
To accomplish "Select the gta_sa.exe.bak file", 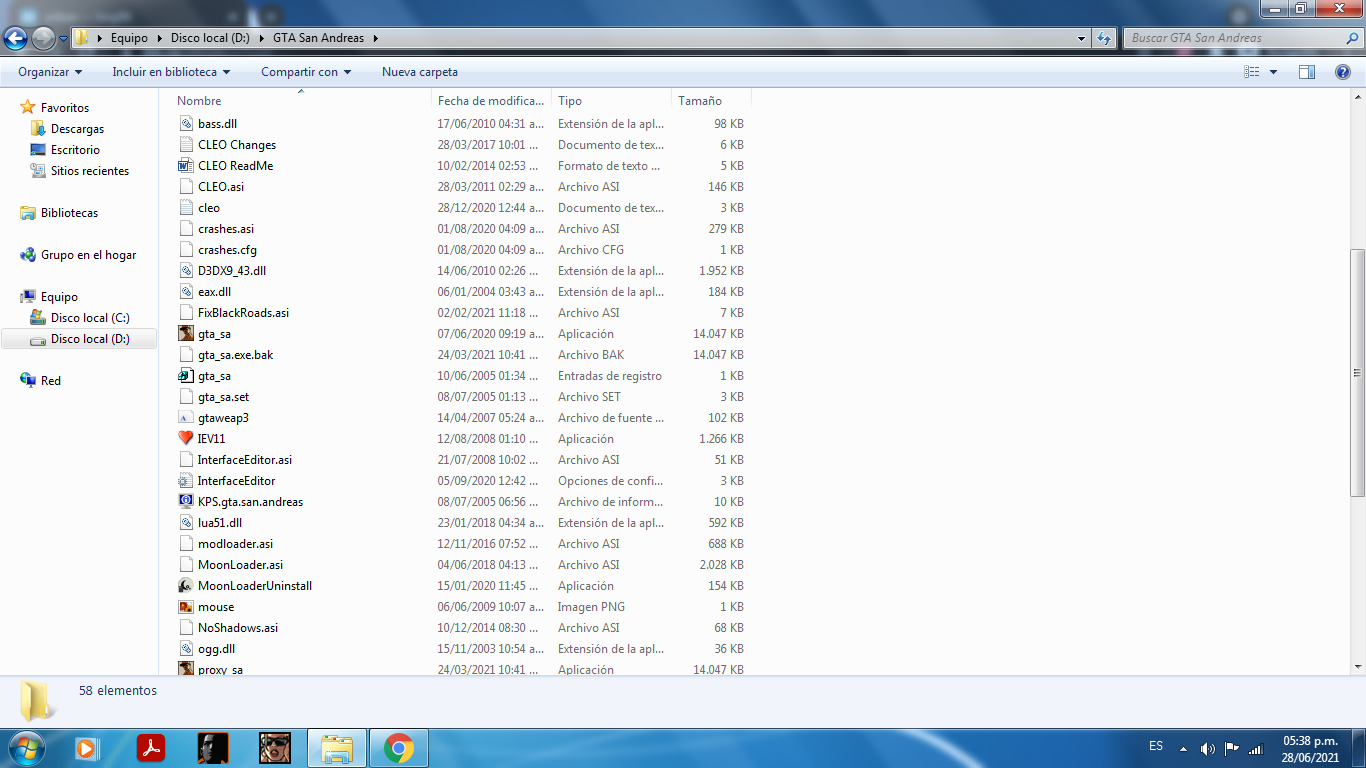I will (235, 355).
